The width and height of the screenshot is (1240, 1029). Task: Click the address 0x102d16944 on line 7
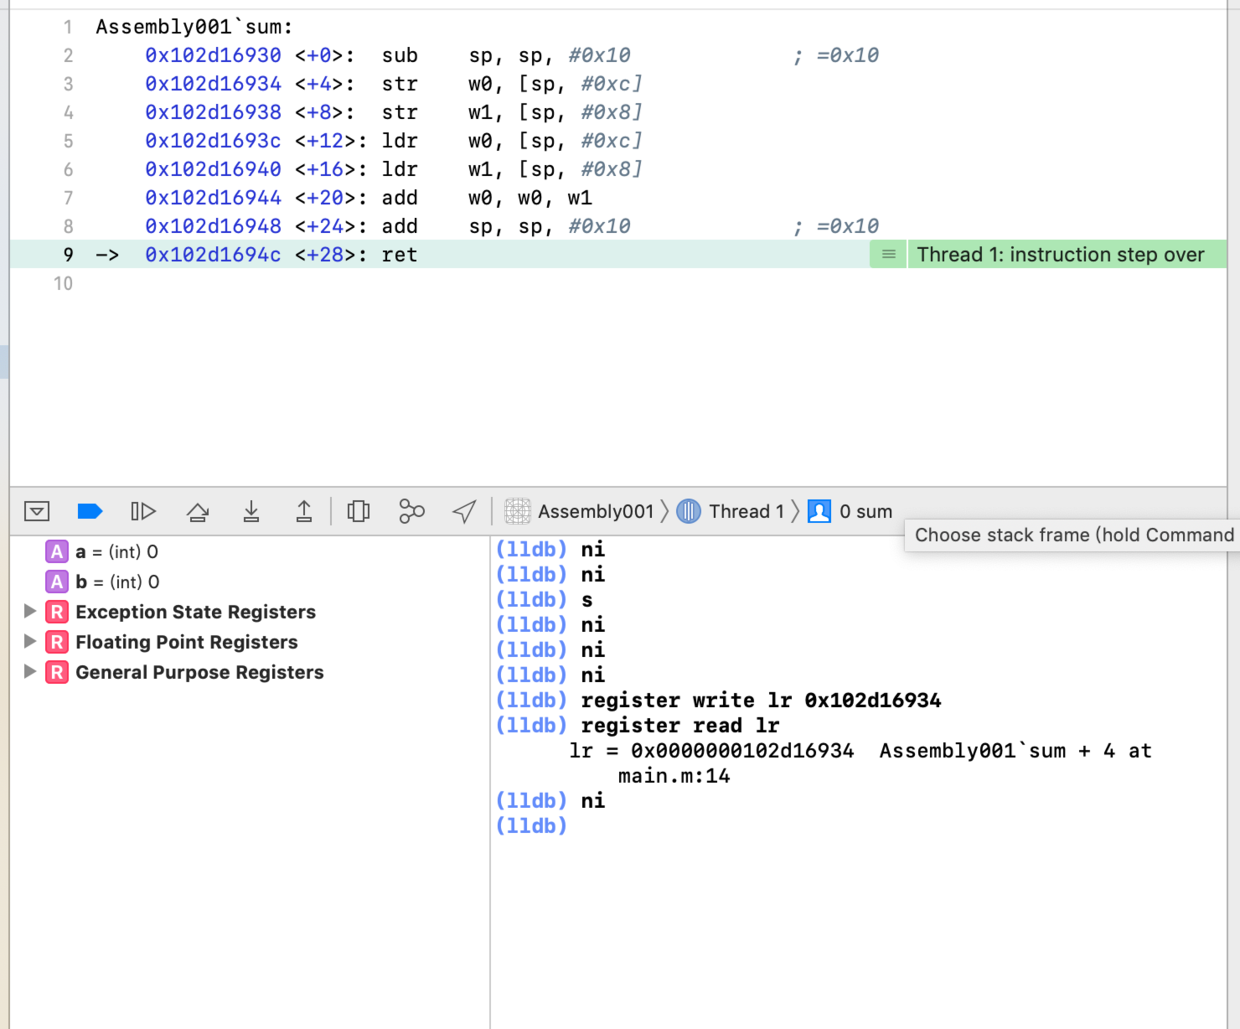pos(213,198)
